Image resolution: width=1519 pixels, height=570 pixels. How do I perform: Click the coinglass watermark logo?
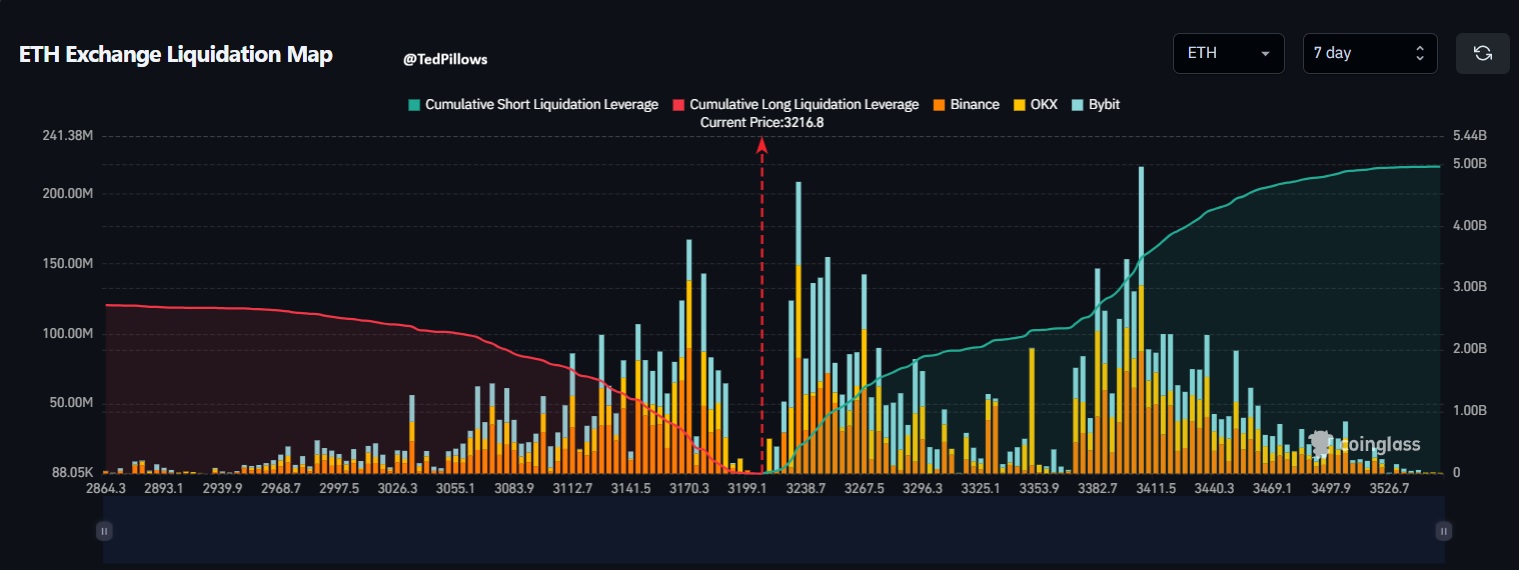pyautogui.click(x=1366, y=445)
